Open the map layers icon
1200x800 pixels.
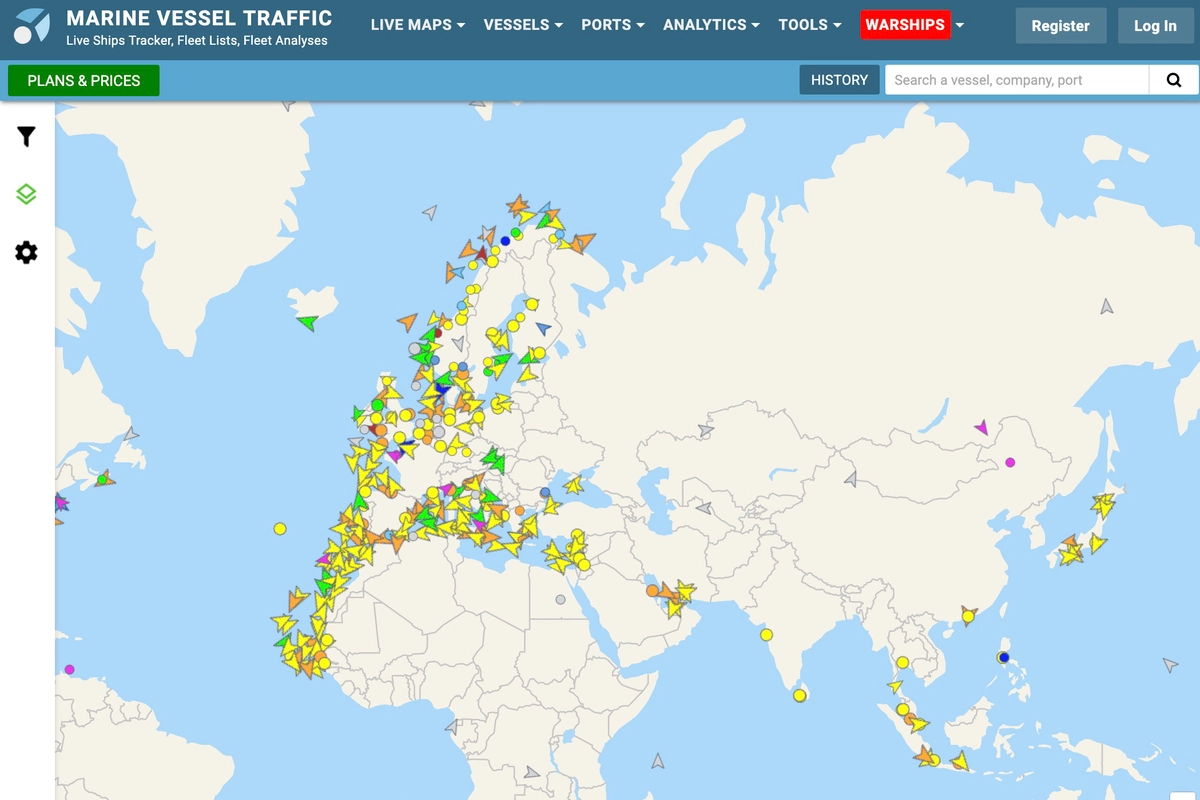tap(27, 194)
